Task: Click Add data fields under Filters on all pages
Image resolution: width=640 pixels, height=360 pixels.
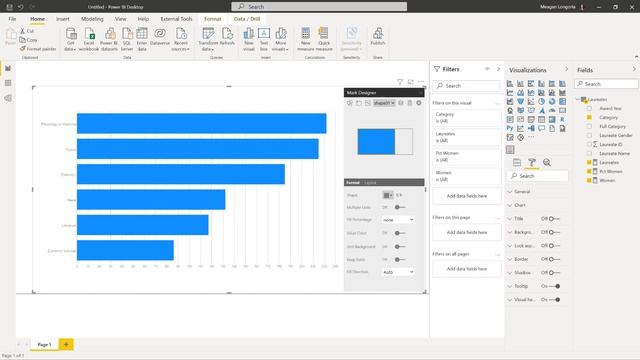Action: tap(467, 269)
